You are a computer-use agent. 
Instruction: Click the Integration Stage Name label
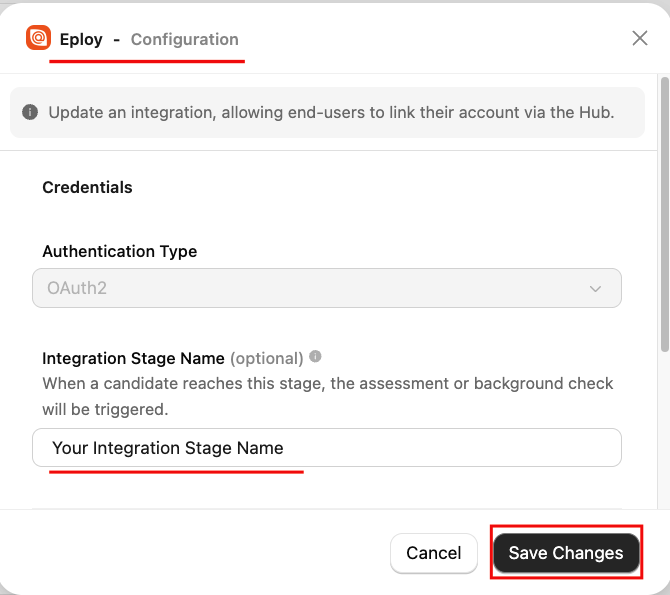[133, 358]
